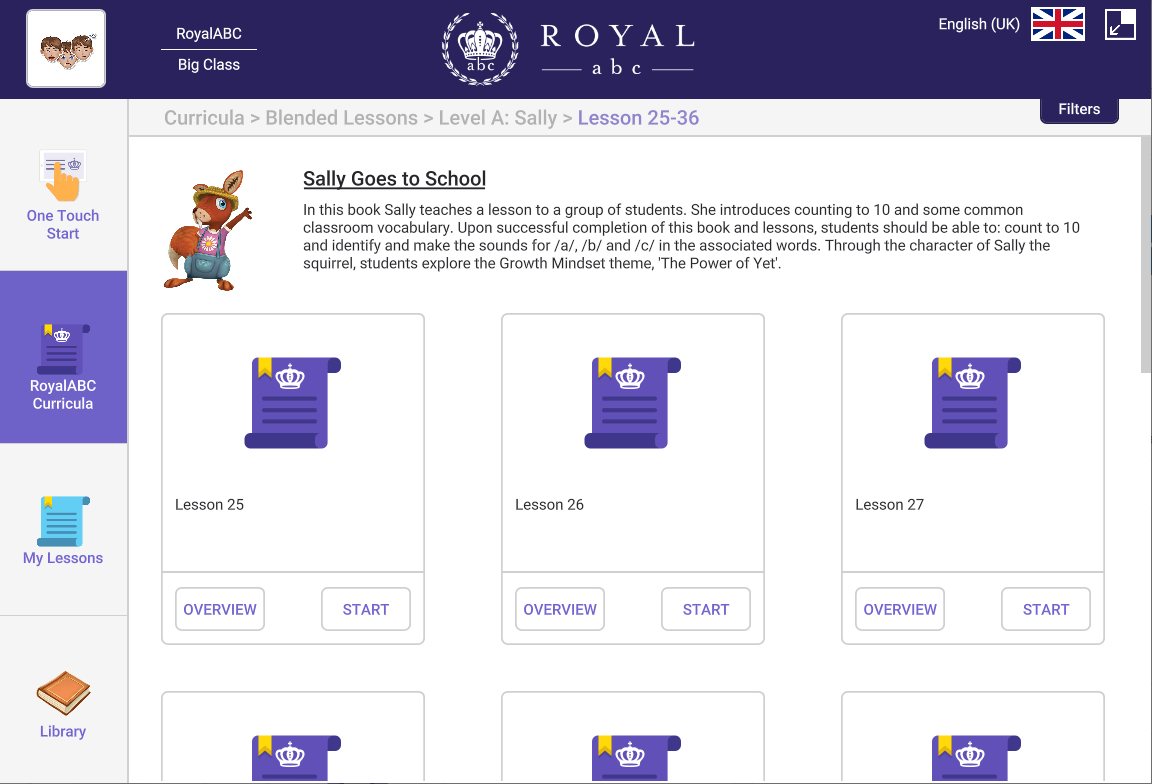1152x784 pixels.
Task: Click the Lesson 25 scroll icon
Action: 292,403
